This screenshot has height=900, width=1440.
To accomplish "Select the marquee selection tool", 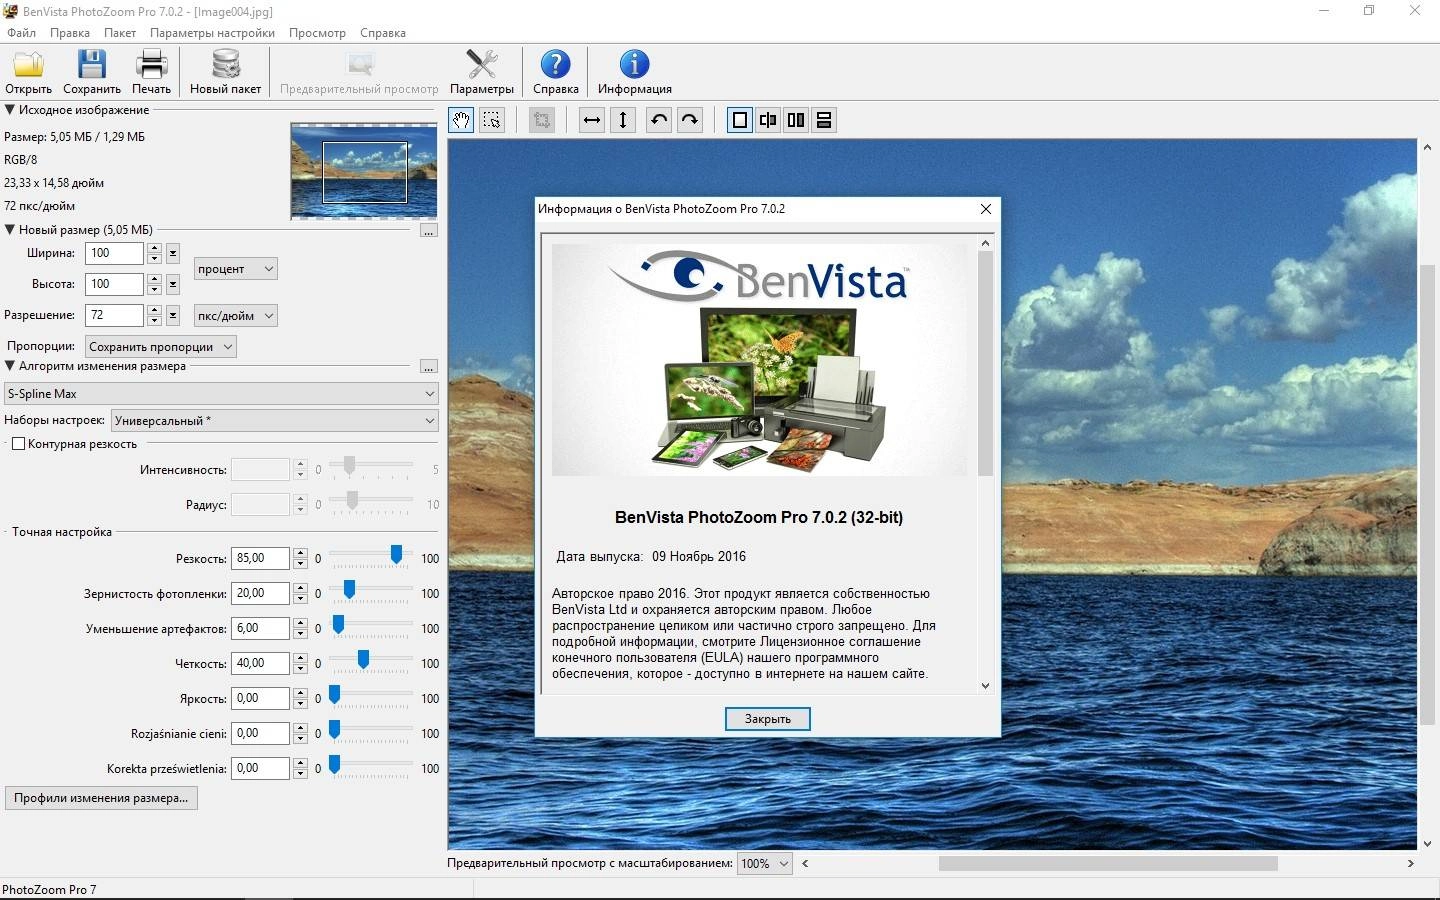I will coord(492,120).
